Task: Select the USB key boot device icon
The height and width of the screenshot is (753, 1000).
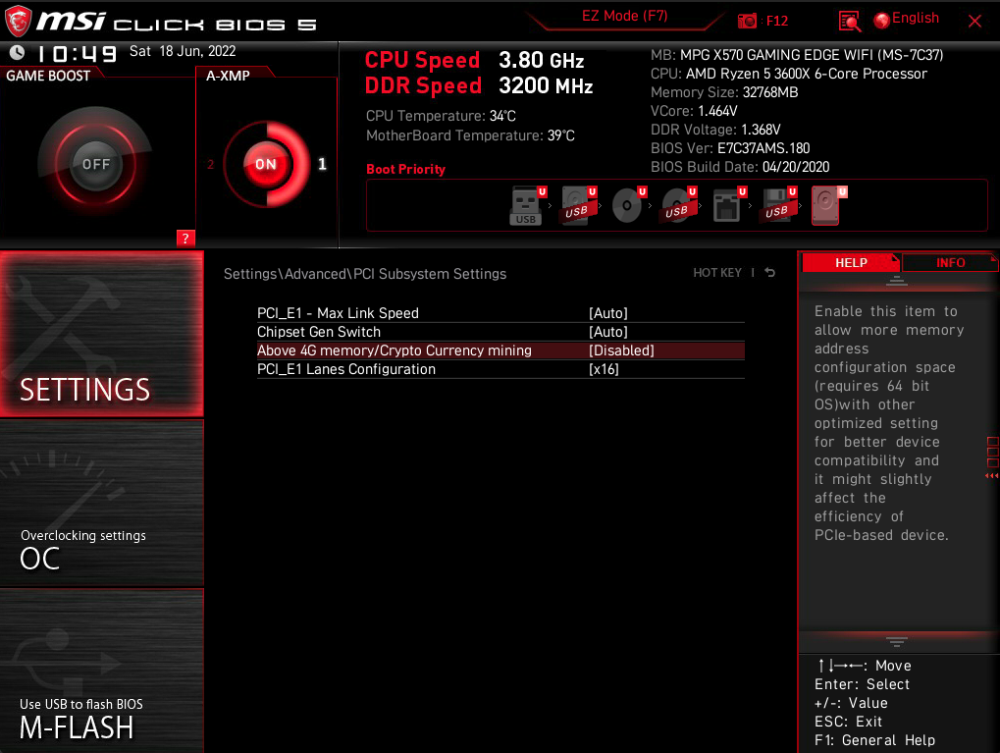Action: pos(526,205)
